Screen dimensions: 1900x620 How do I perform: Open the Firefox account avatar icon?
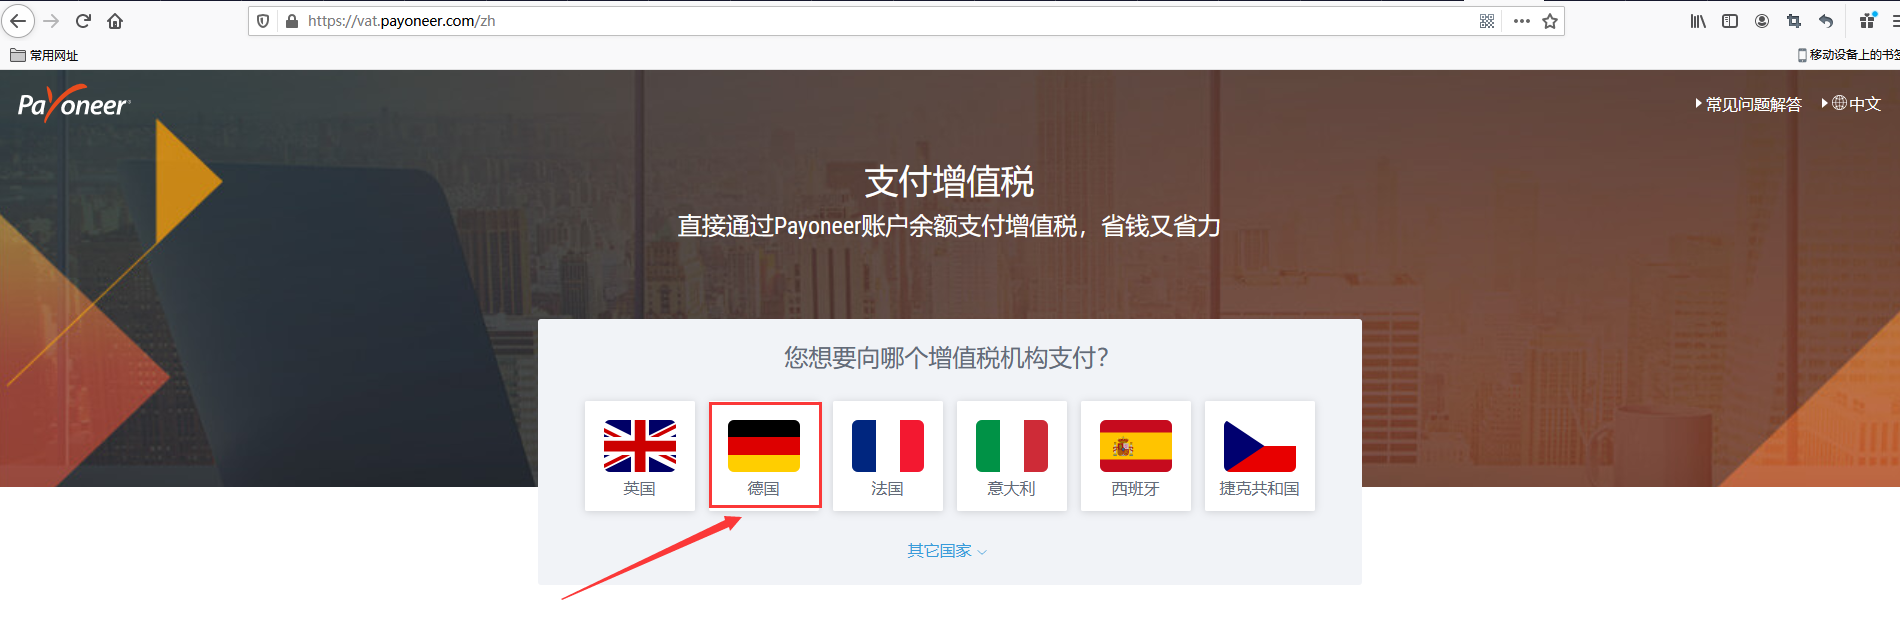[x=1762, y=21]
